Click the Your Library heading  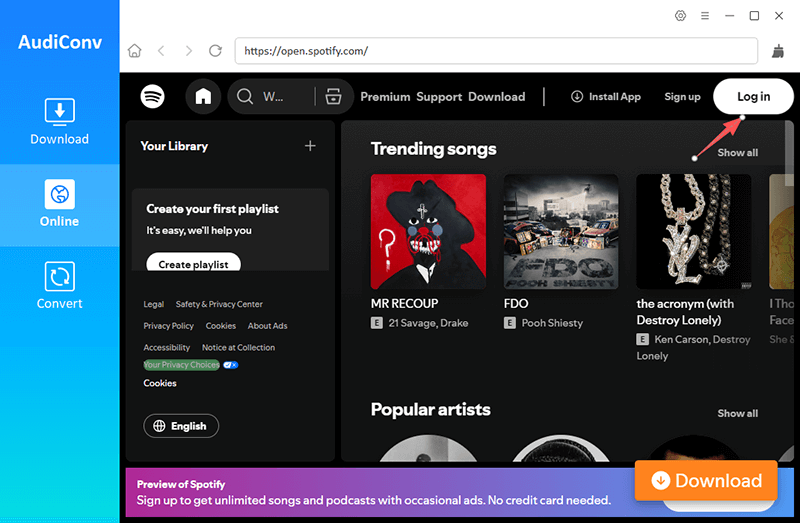[x=174, y=146]
